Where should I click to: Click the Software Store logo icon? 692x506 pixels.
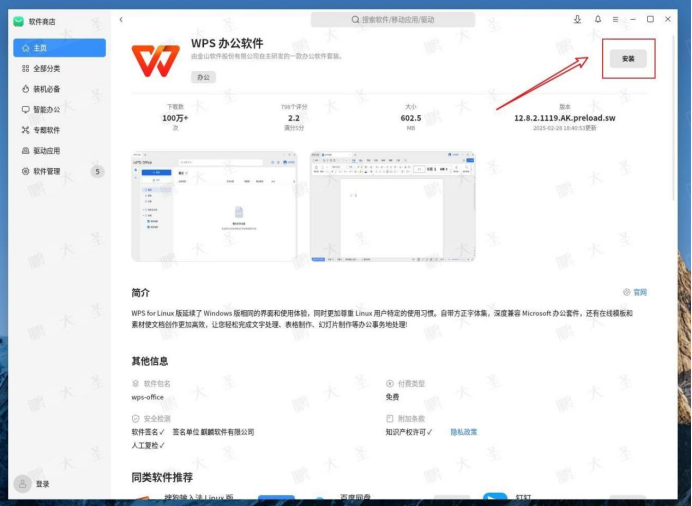click(x=19, y=21)
